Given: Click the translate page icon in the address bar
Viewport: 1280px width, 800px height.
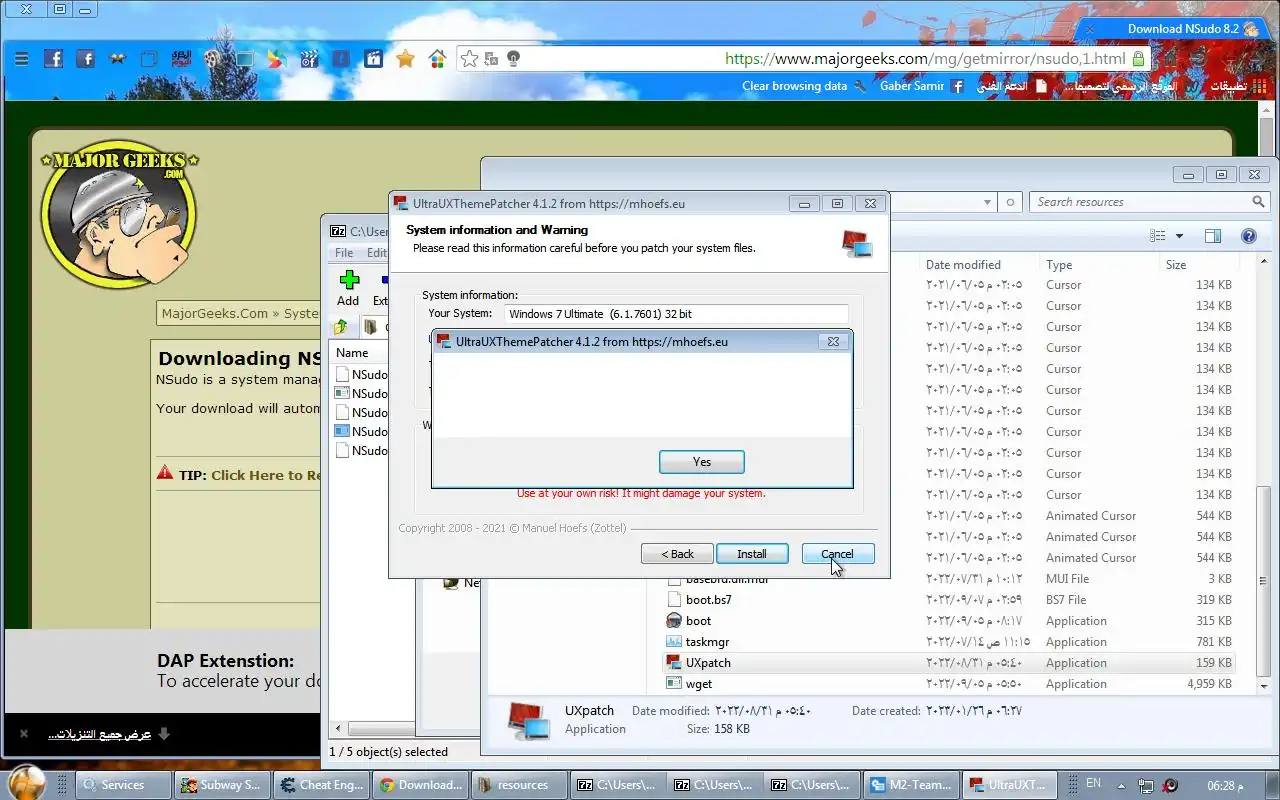Looking at the screenshot, I should tap(491, 59).
